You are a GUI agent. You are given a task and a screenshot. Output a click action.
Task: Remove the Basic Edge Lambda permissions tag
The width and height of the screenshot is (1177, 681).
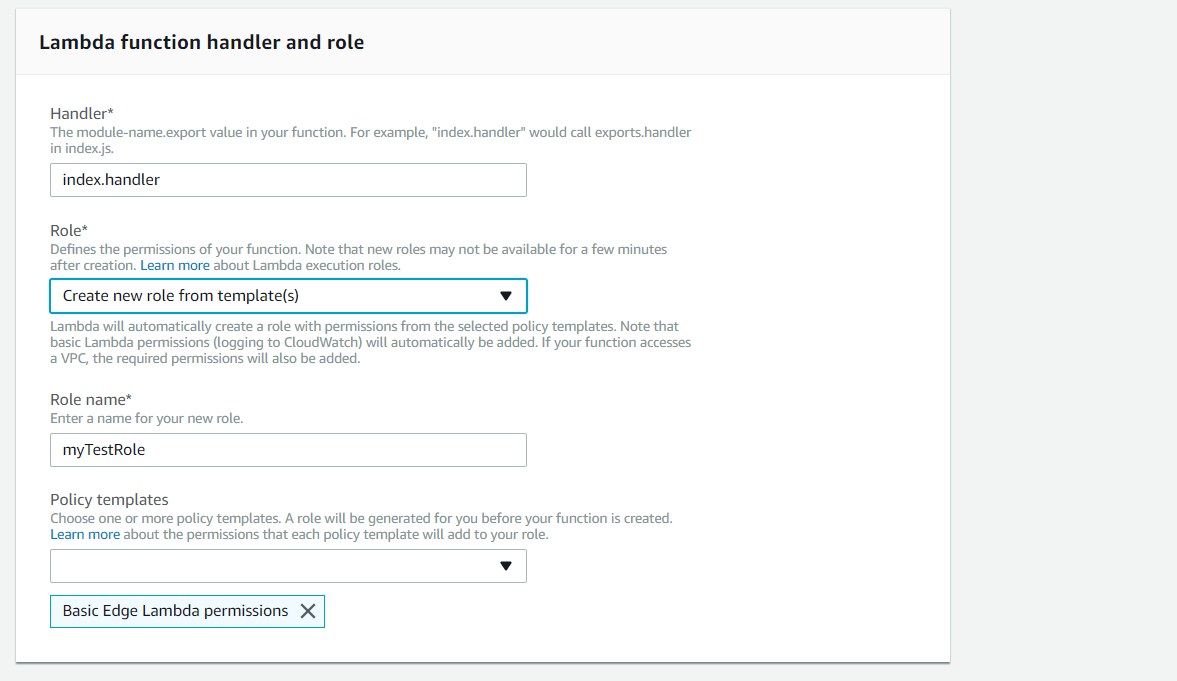308,611
